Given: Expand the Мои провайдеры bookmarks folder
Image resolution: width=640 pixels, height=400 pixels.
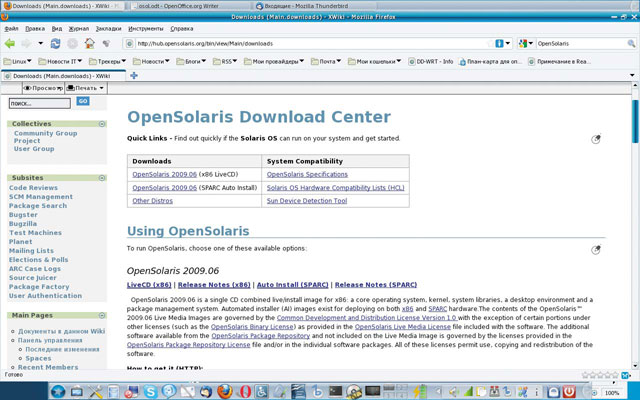Looking at the screenshot, I should coord(274,62).
